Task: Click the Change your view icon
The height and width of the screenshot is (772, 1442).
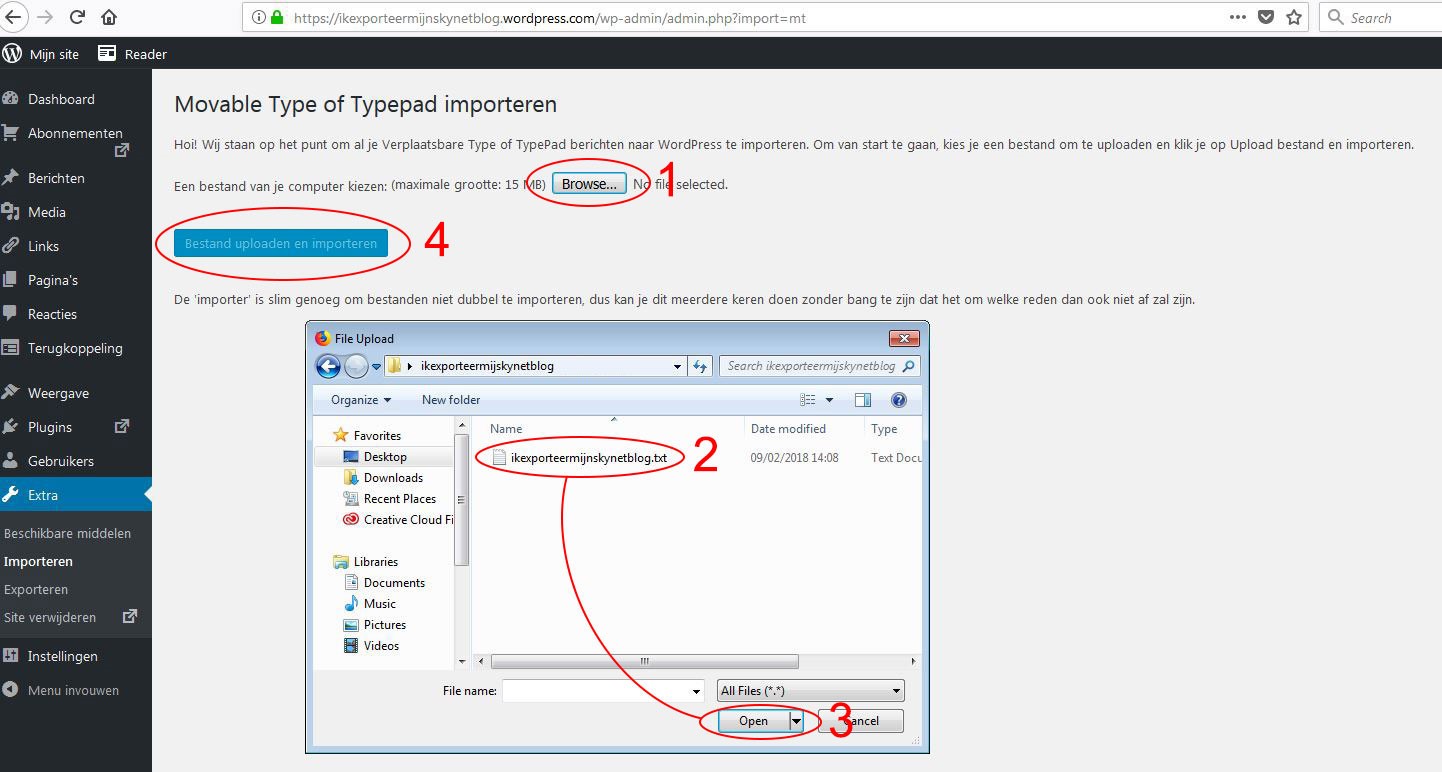Action: point(809,400)
